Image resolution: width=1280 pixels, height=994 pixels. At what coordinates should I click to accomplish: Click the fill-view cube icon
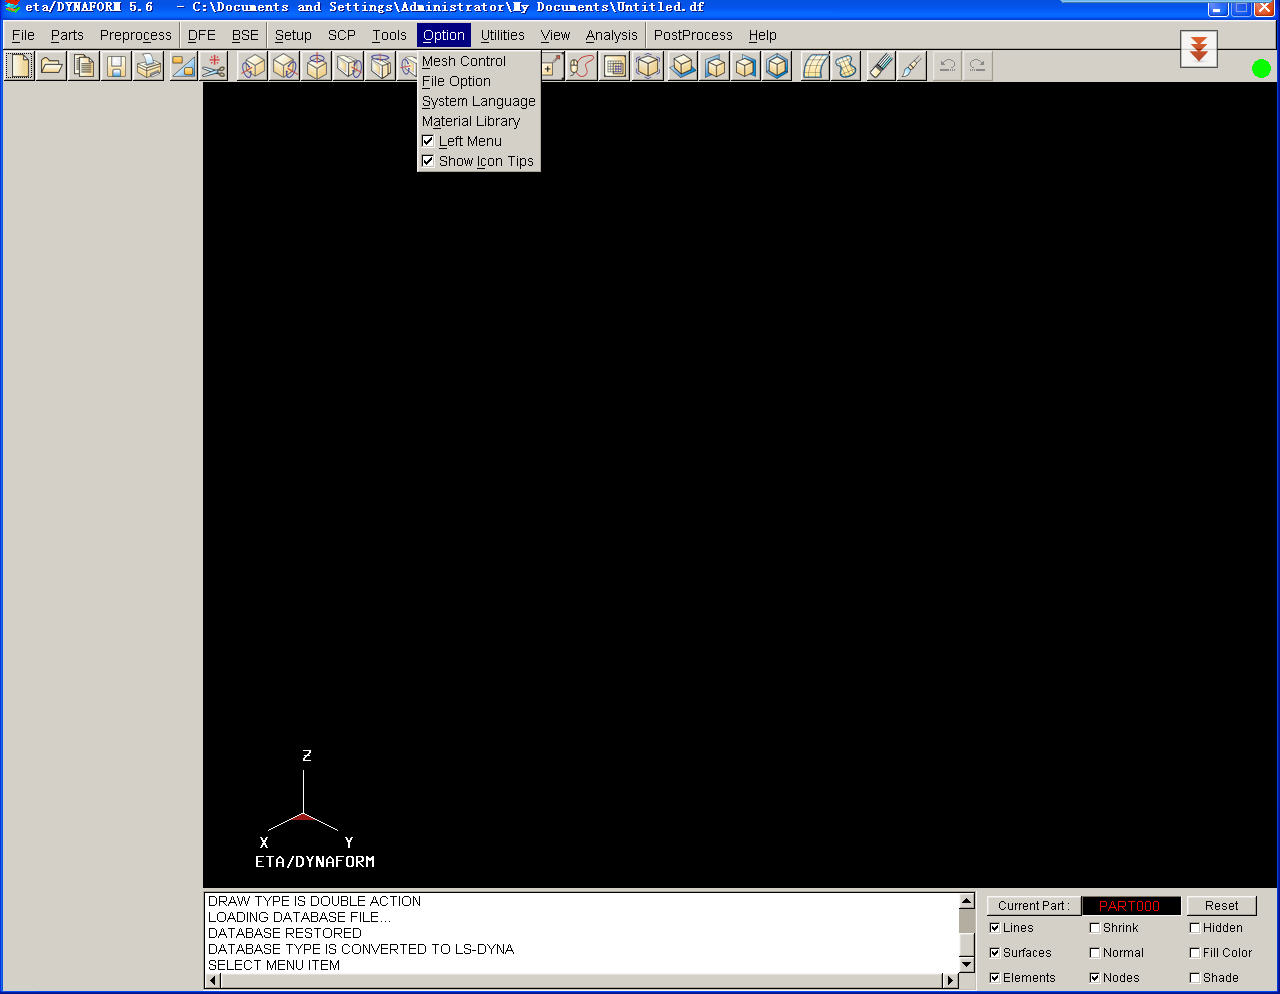[648, 67]
